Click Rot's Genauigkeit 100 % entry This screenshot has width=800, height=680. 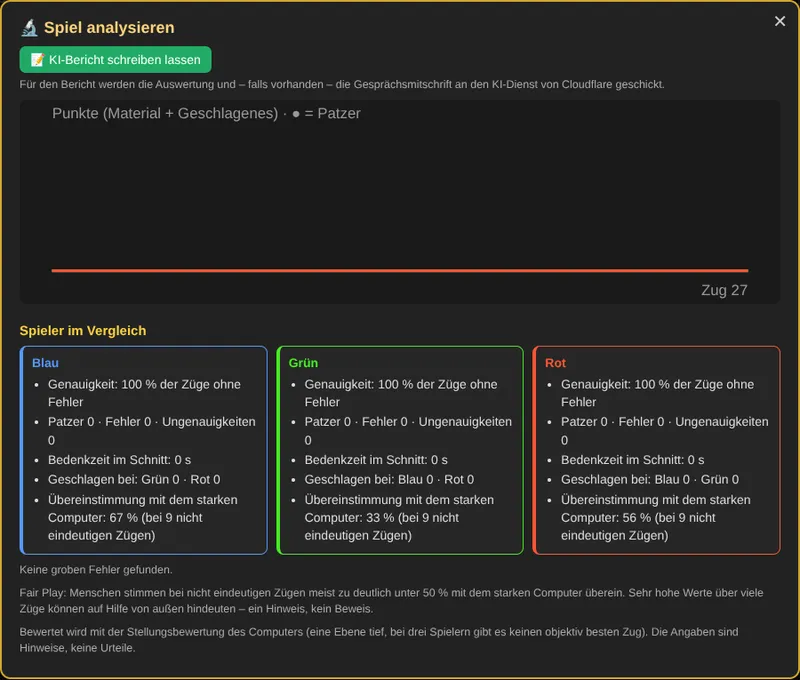pyautogui.click(x=657, y=393)
